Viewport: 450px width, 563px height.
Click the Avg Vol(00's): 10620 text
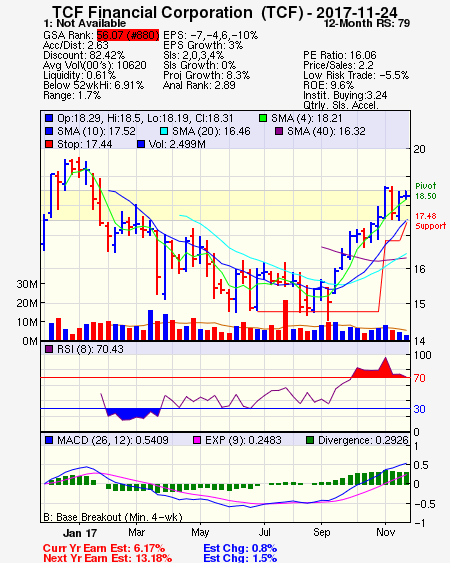95,65
